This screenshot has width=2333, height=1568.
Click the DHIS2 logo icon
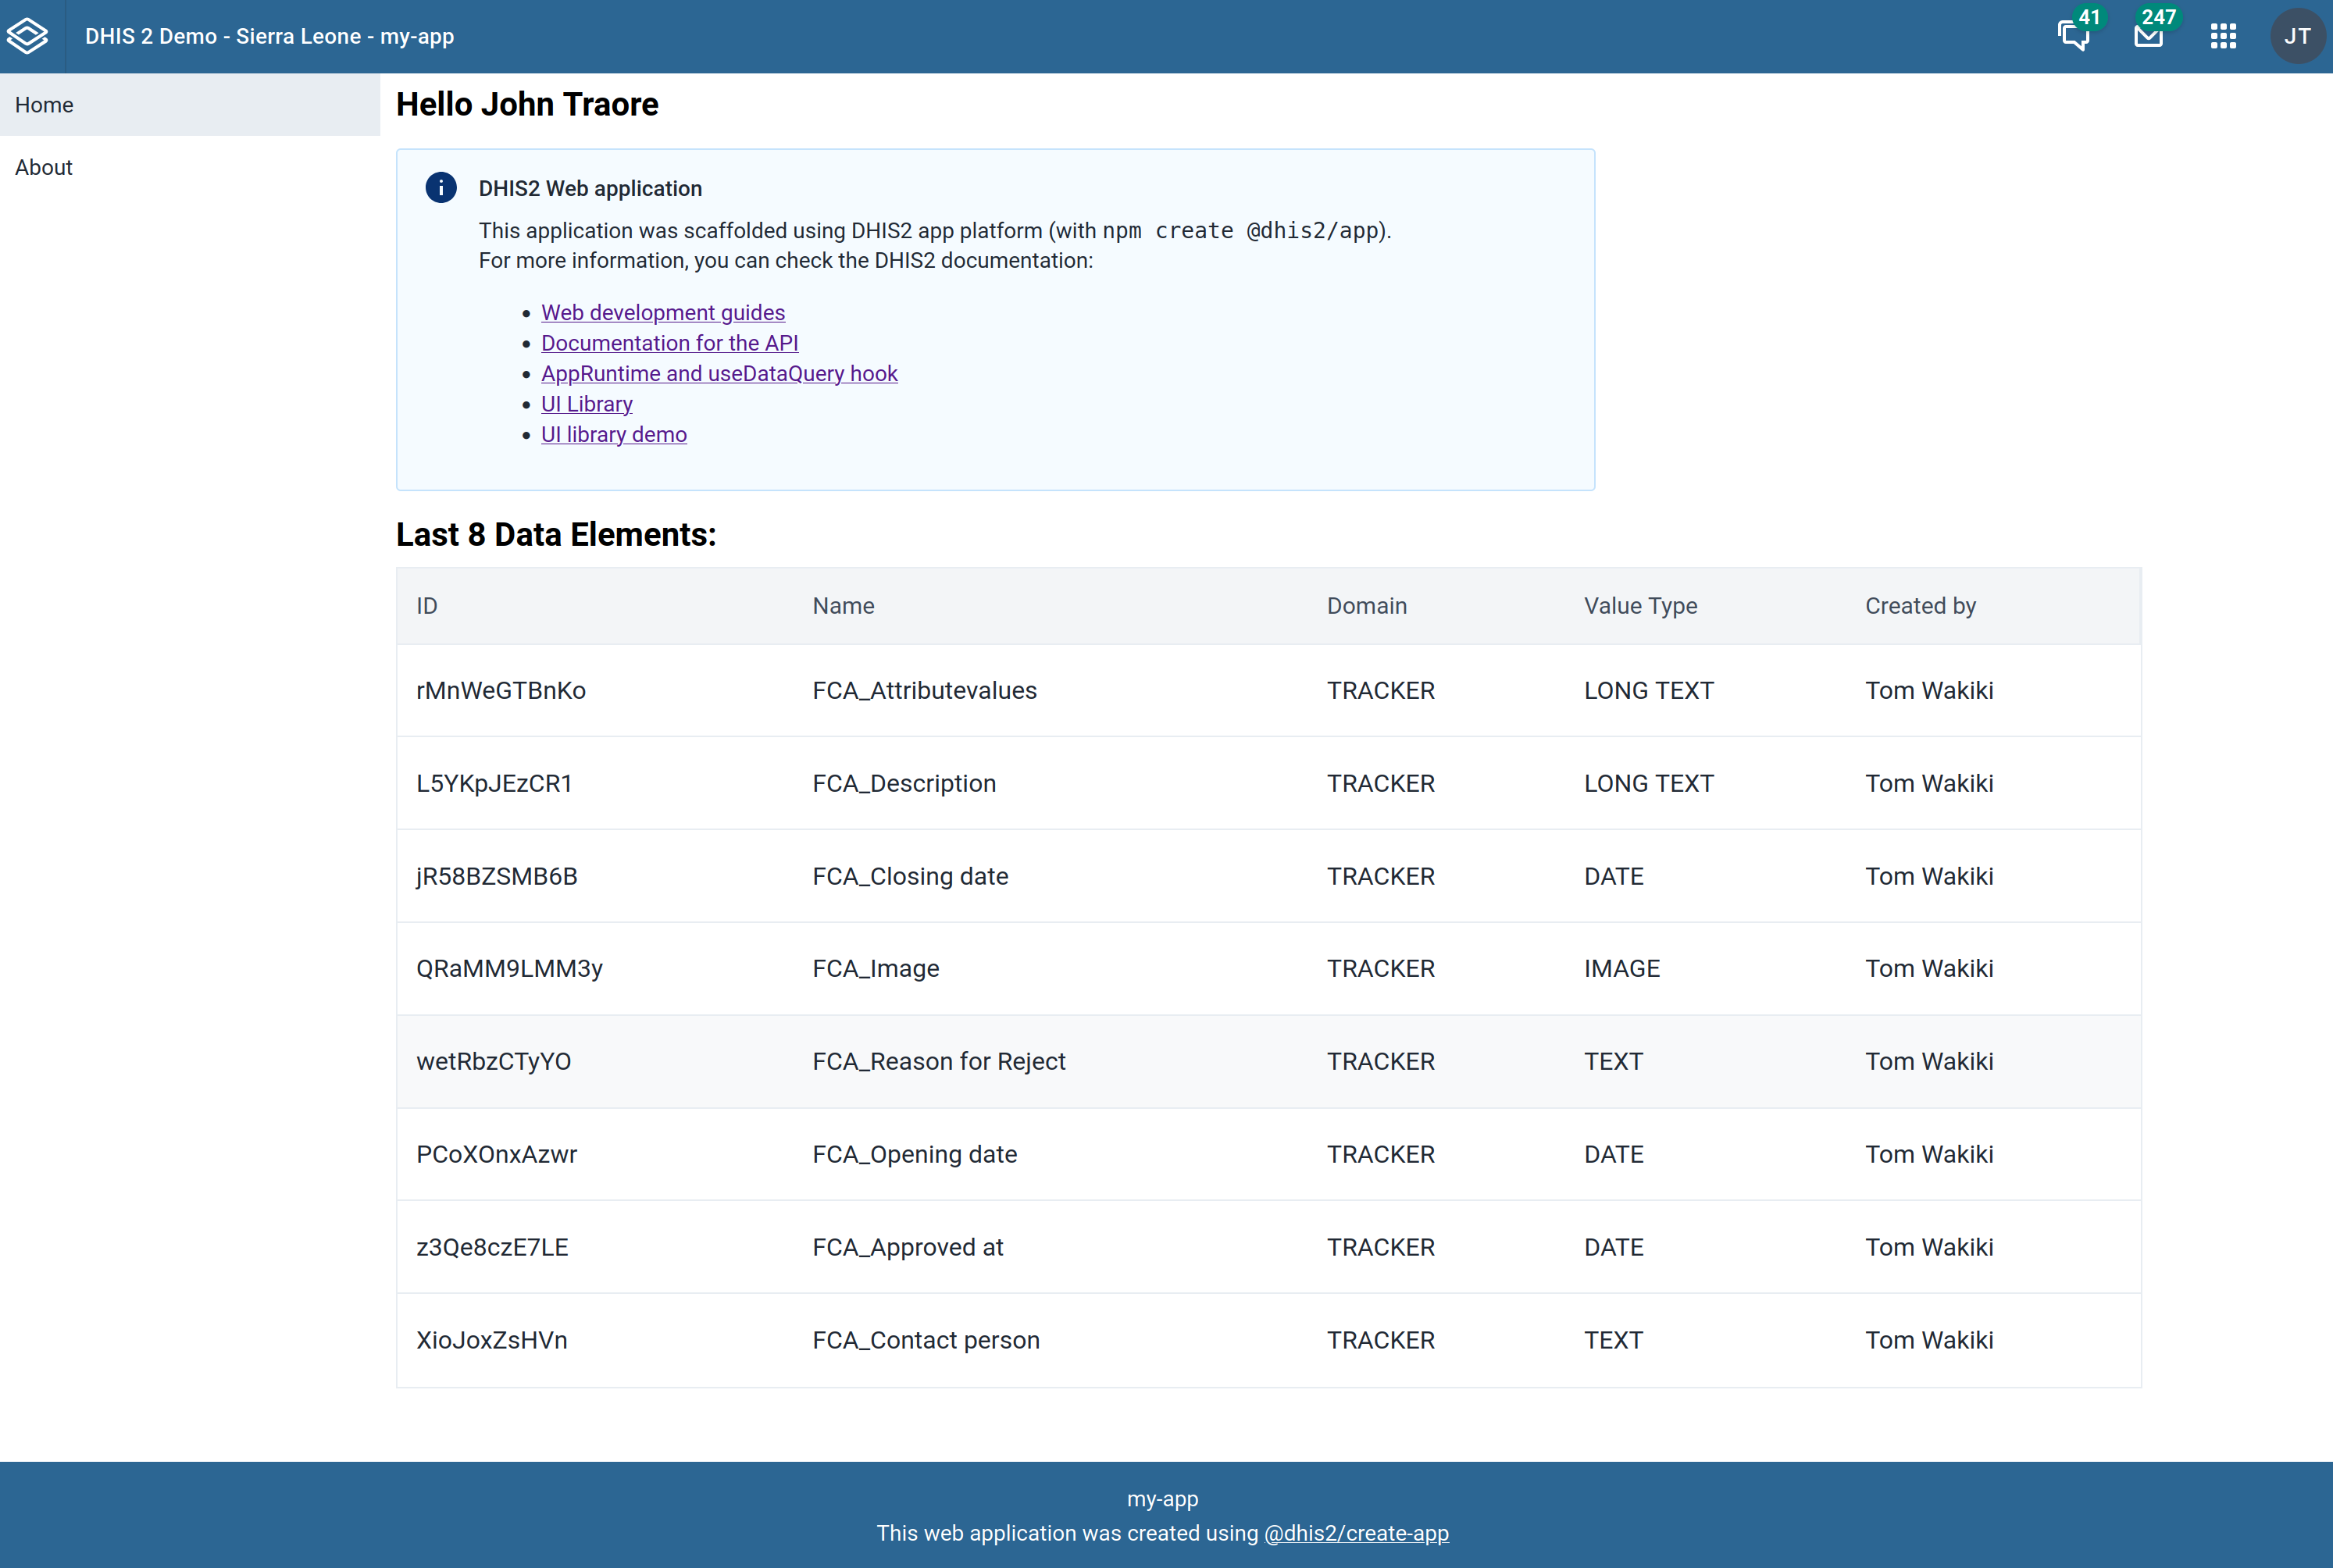click(x=28, y=36)
